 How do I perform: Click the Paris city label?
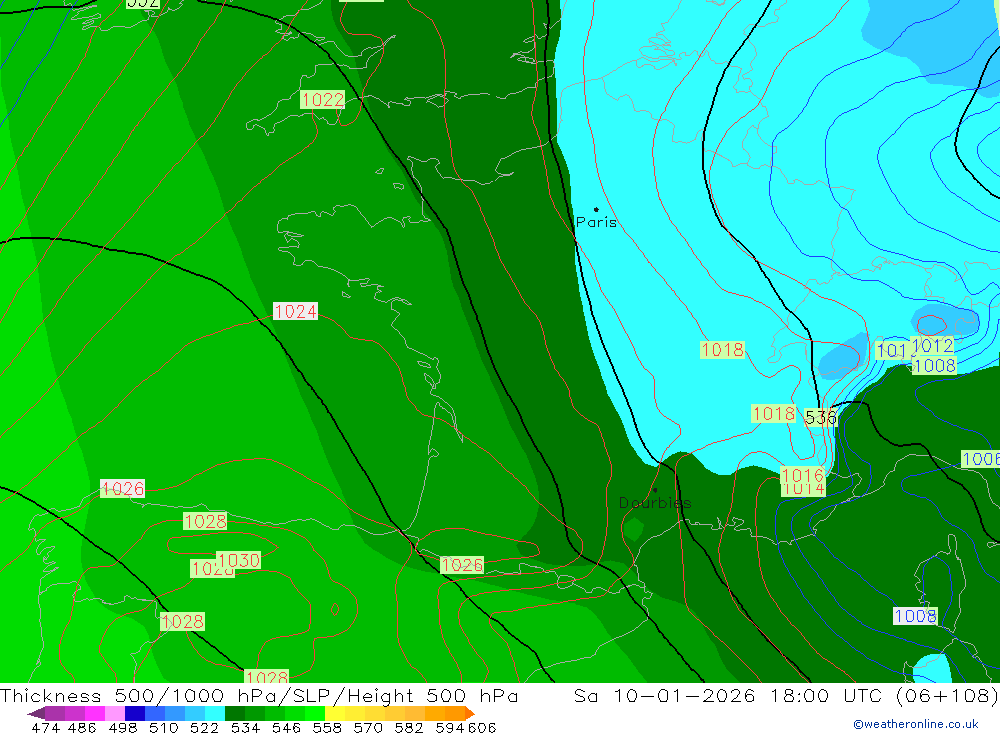click(x=596, y=223)
